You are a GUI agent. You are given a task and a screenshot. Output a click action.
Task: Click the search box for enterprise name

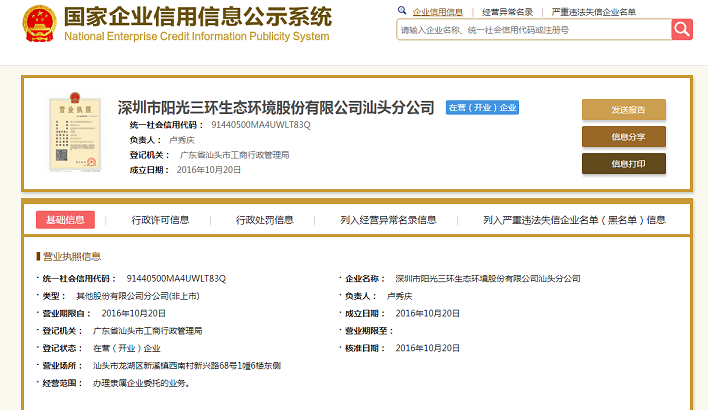[532, 30]
